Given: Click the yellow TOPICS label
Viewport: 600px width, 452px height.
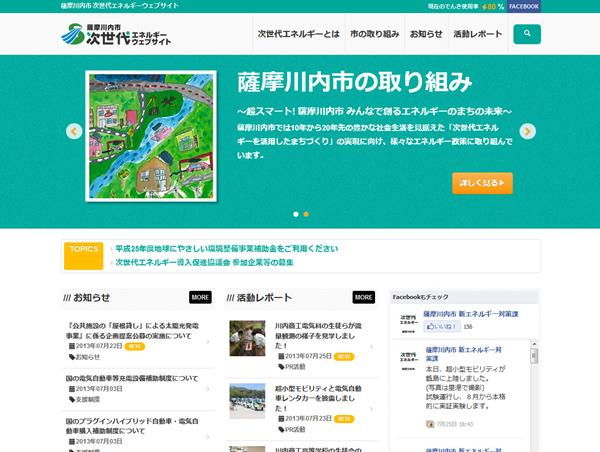Looking at the screenshot, I should (x=83, y=256).
